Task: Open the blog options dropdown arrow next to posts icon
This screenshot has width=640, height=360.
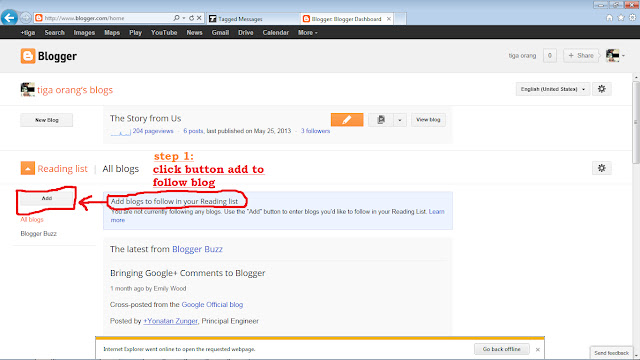Action: click(x=400, y=120)
